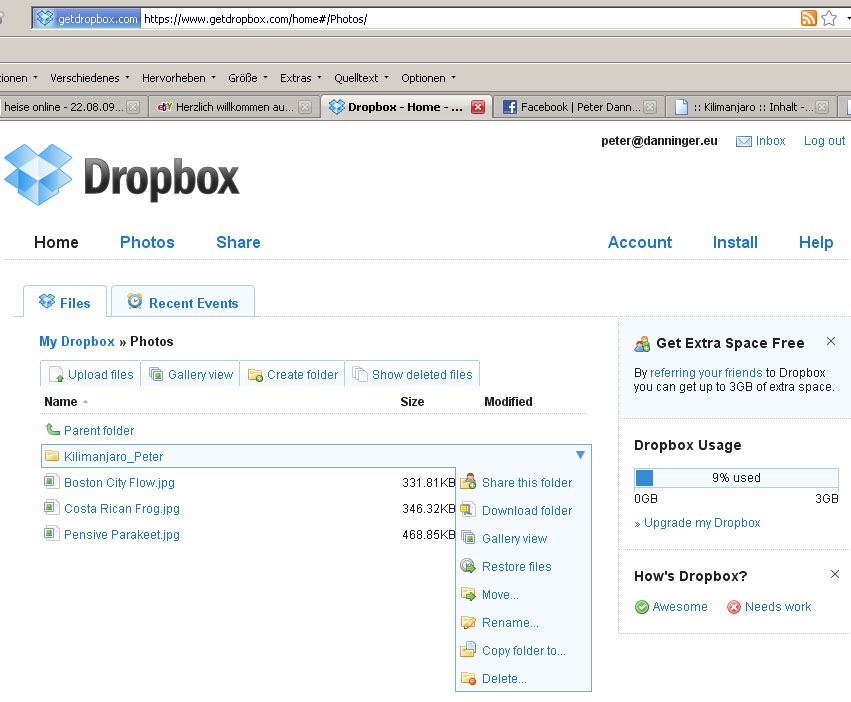This screenshot has width=851, height=702.
Task: Switch to the Kilimanjaro Inhalt browser tab
Action: tap(752, 107)
